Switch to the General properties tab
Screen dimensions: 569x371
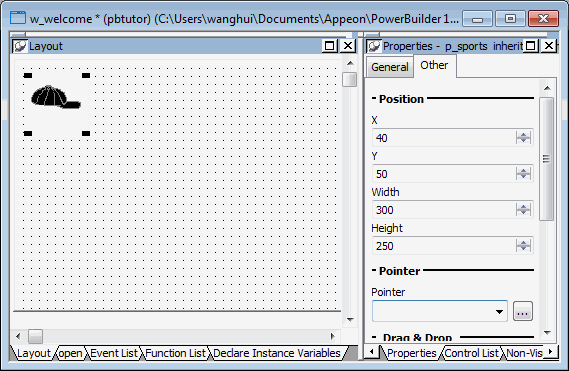tap(390, 67)
